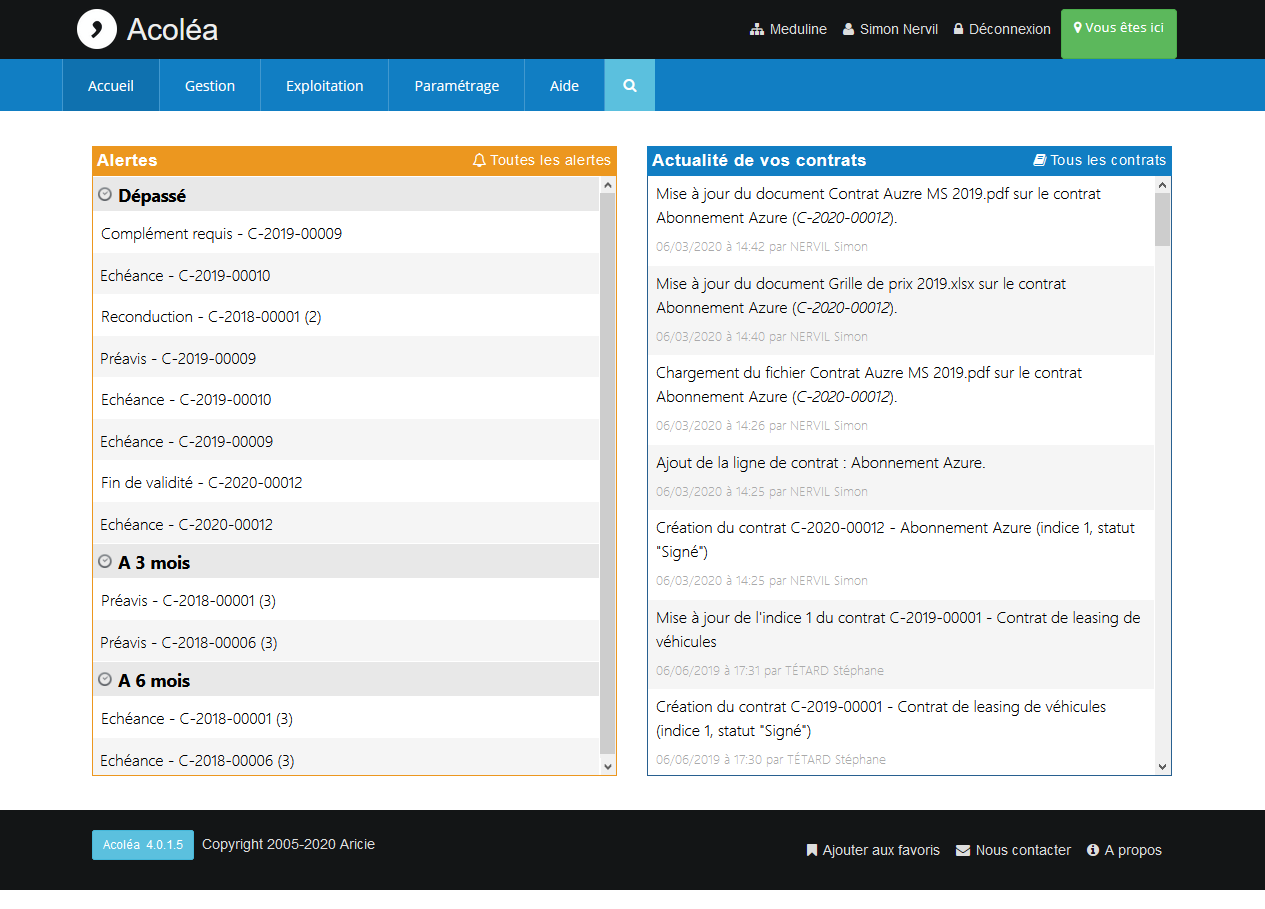This screenshot has height=909, width=1265.
Task: Click the Simon Nervil user icon
Action: click(x=849, y=30)
